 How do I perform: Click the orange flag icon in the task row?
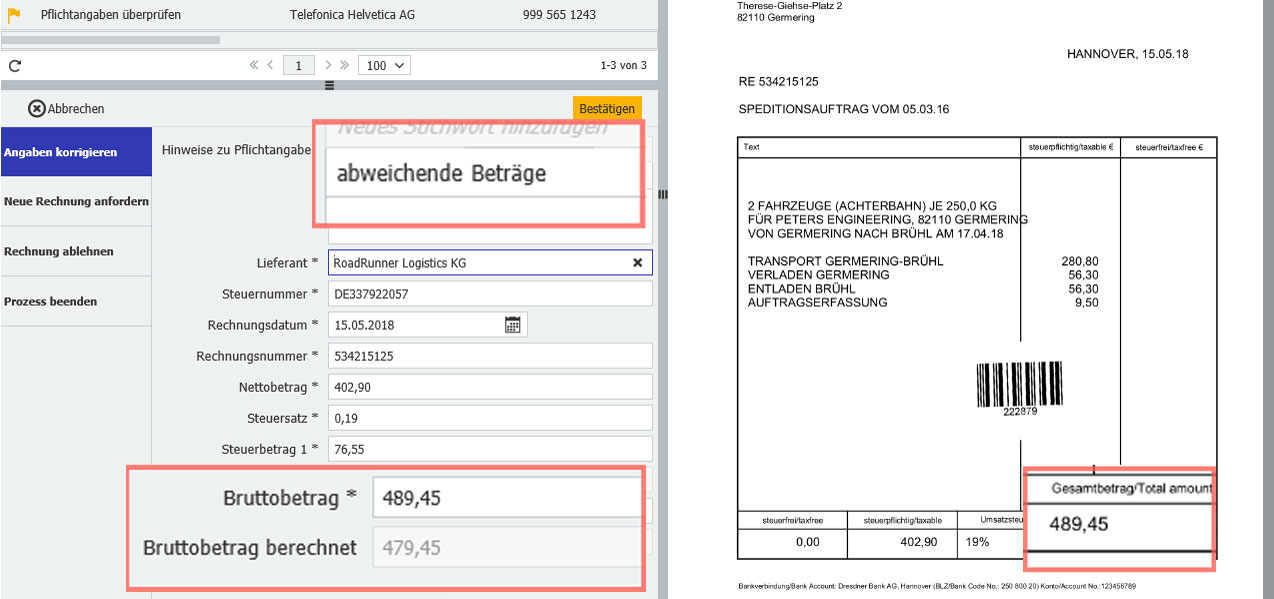[15, 15]
